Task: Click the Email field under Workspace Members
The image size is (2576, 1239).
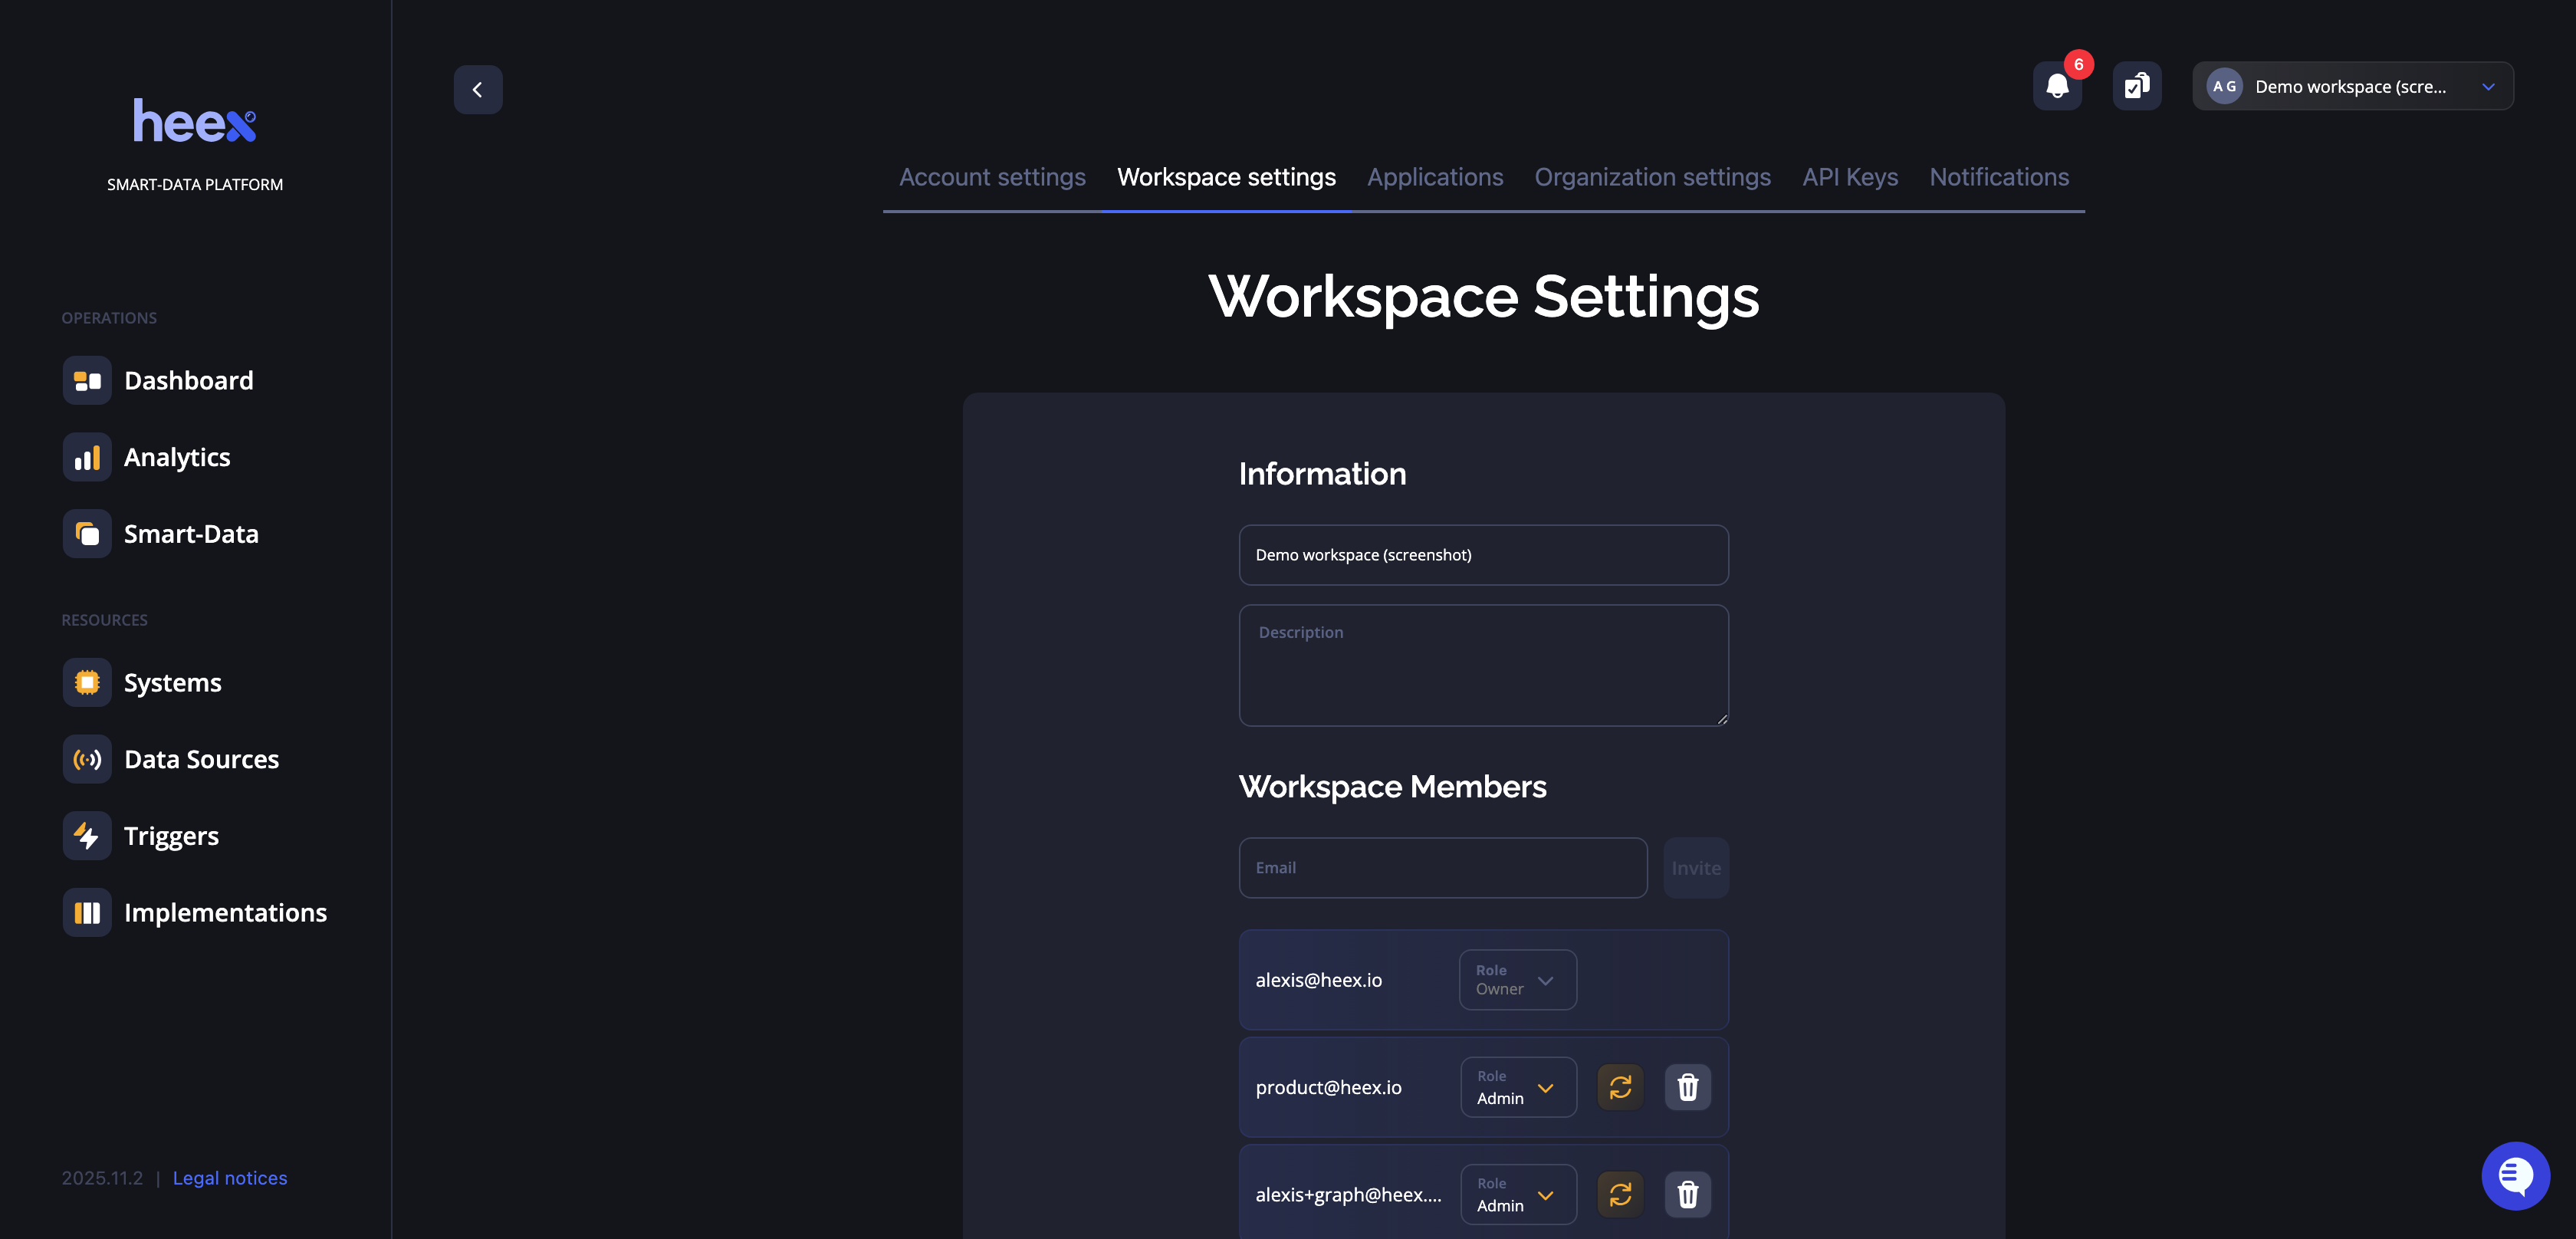Action: click(x=1443, y=867)
